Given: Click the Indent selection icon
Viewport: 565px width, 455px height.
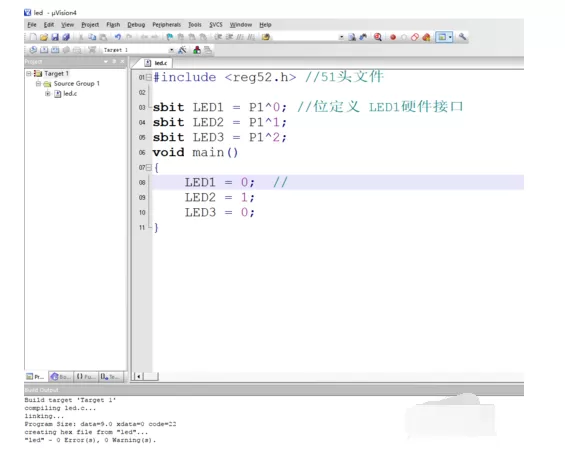Looking at the screenshot, I should tap(218, 37).
